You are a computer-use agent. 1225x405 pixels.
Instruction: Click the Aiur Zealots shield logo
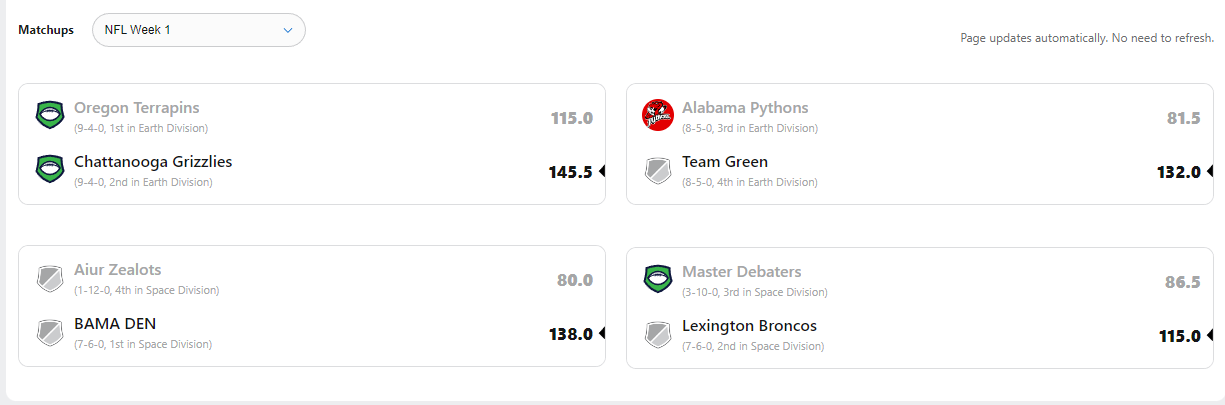click(x=50, y=278)
